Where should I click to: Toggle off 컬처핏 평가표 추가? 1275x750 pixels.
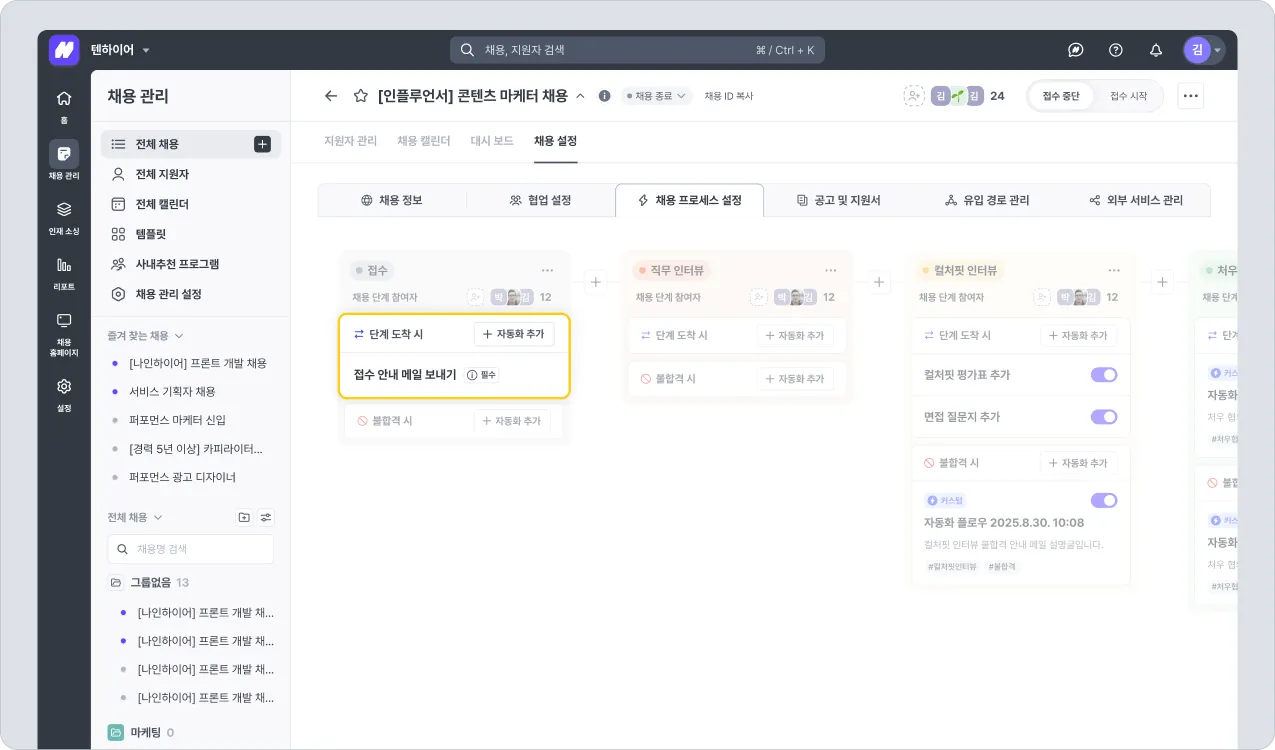tap(1103, 375)
